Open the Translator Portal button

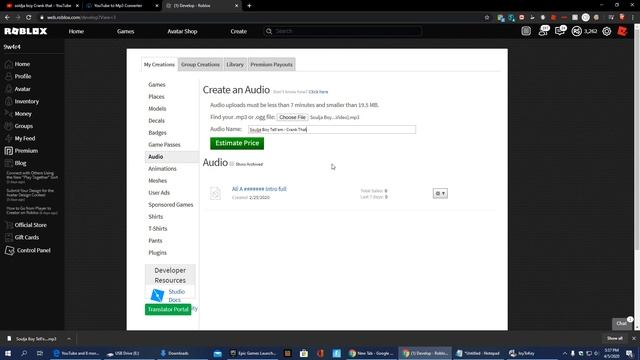[x=168, y=309]
